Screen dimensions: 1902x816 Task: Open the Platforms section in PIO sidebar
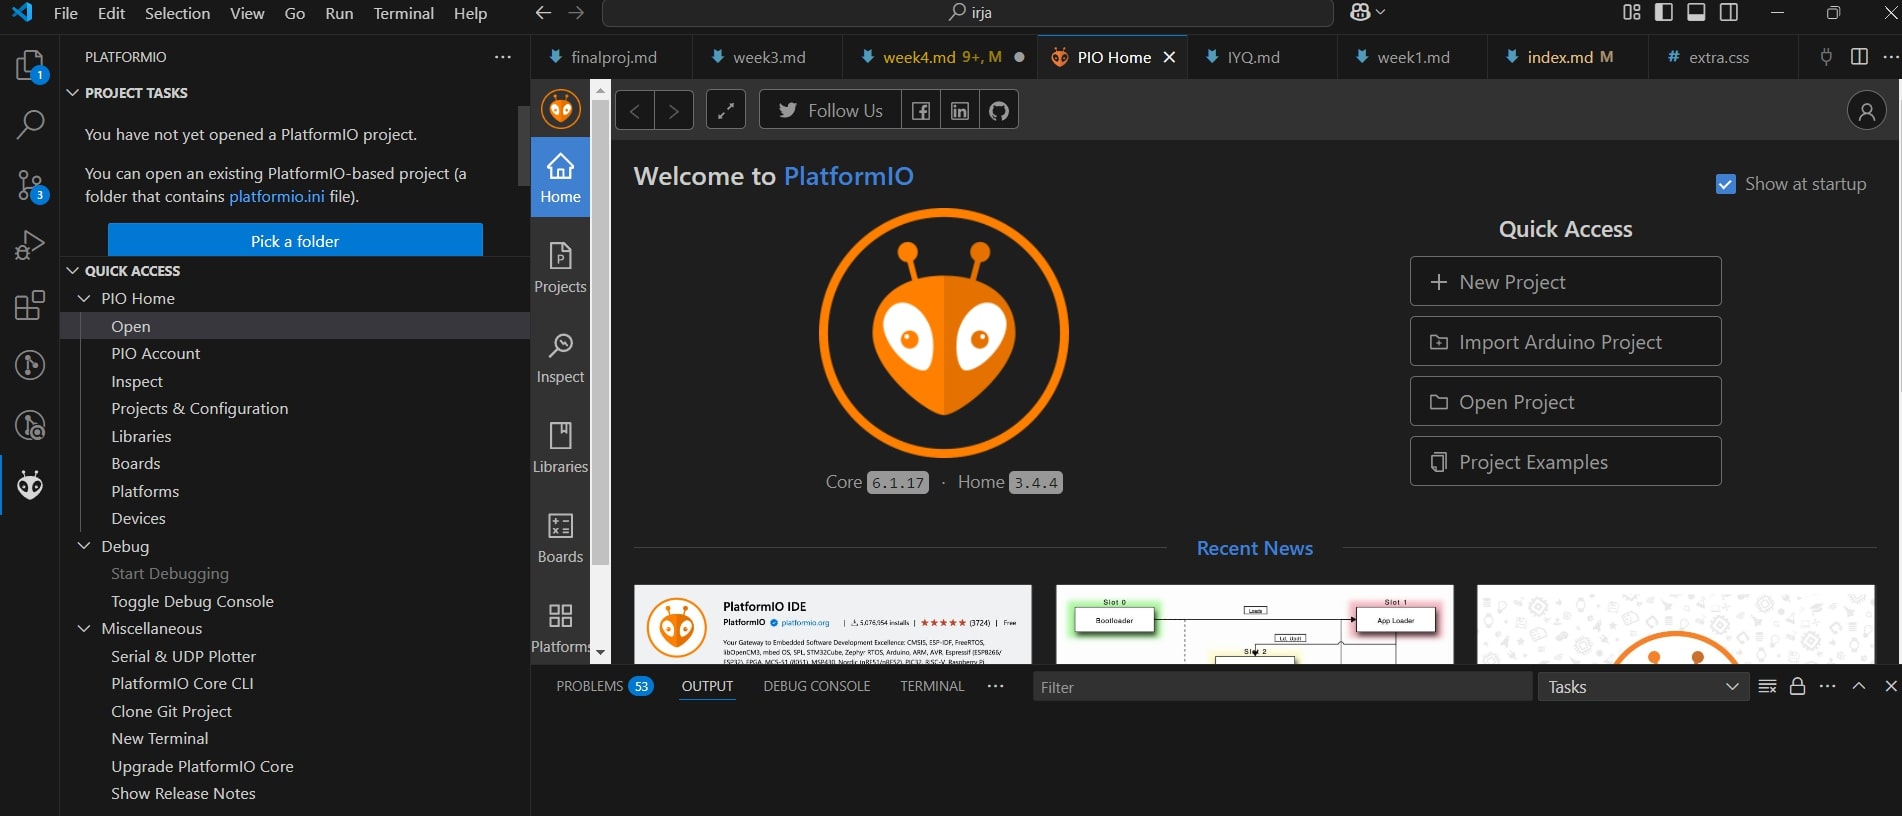pyautogui.click(x=560, y=627)
